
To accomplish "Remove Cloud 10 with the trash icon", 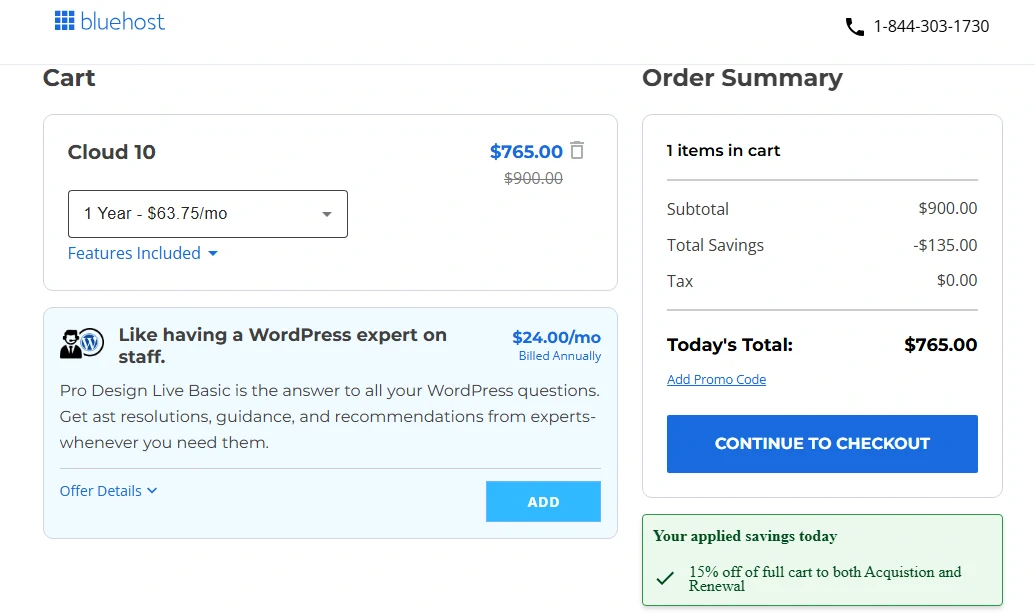I will point(577,151).
